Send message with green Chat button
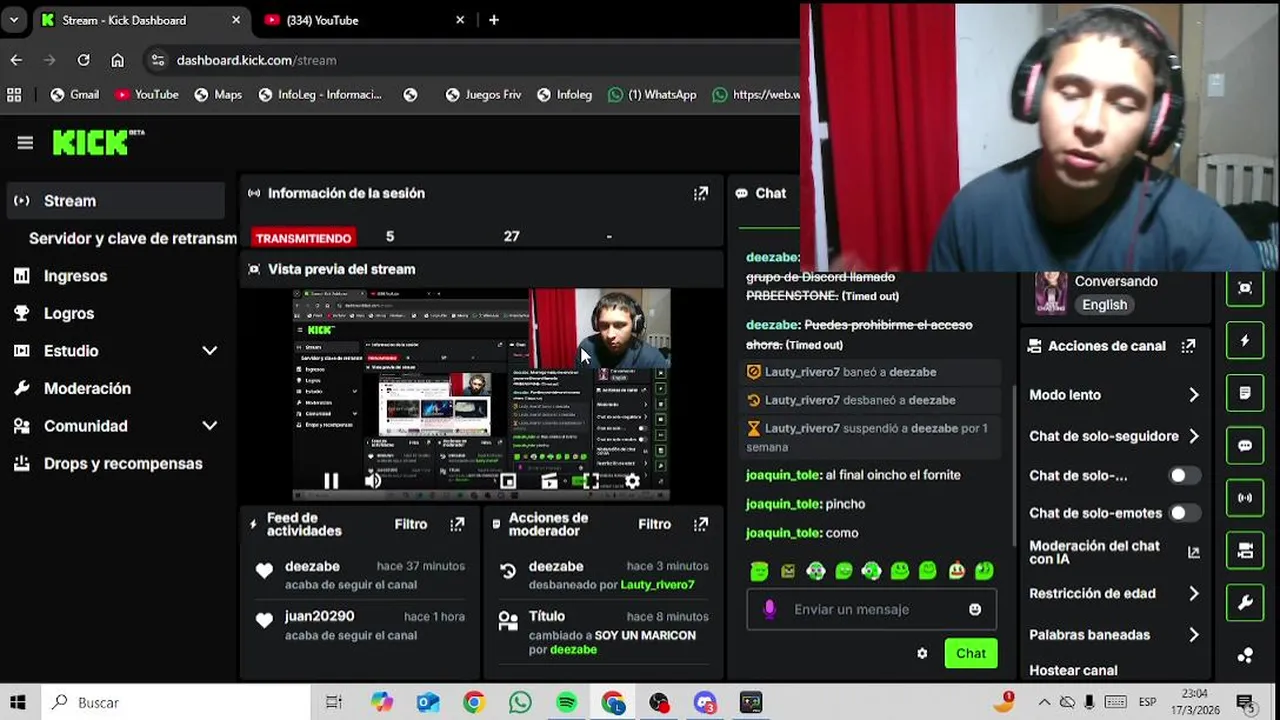Viewport: 1280px width, 720px height. tap(970, 653)
